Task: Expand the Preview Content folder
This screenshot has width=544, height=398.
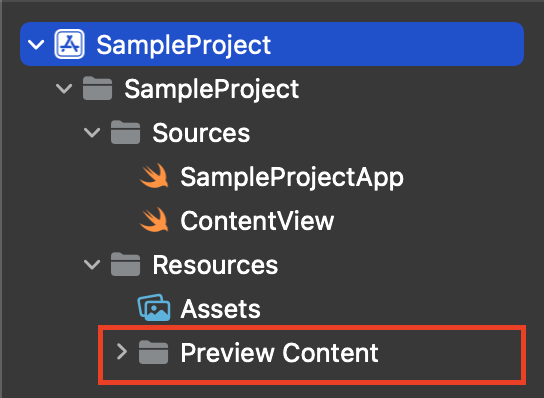Action: (122, 352)
